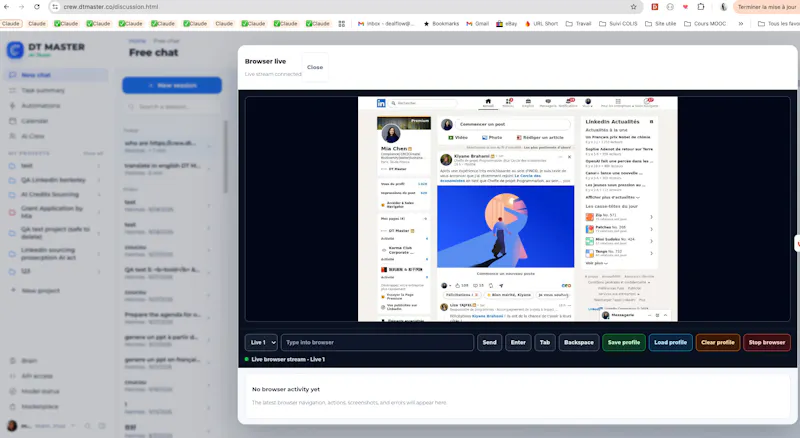Image resolution: width=800 pixels, height=438 pixels.
Task: Open the Tango puzzle chevron
Action: tap(652, 253)
